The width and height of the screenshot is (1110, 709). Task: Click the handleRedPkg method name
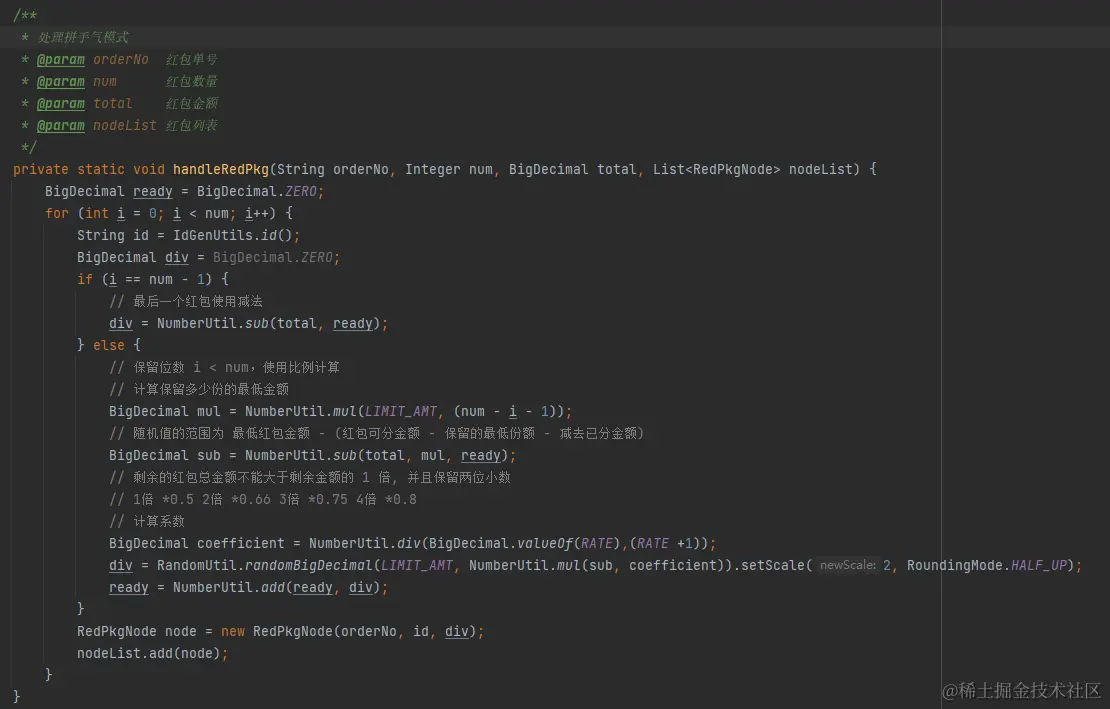(221, 169)
